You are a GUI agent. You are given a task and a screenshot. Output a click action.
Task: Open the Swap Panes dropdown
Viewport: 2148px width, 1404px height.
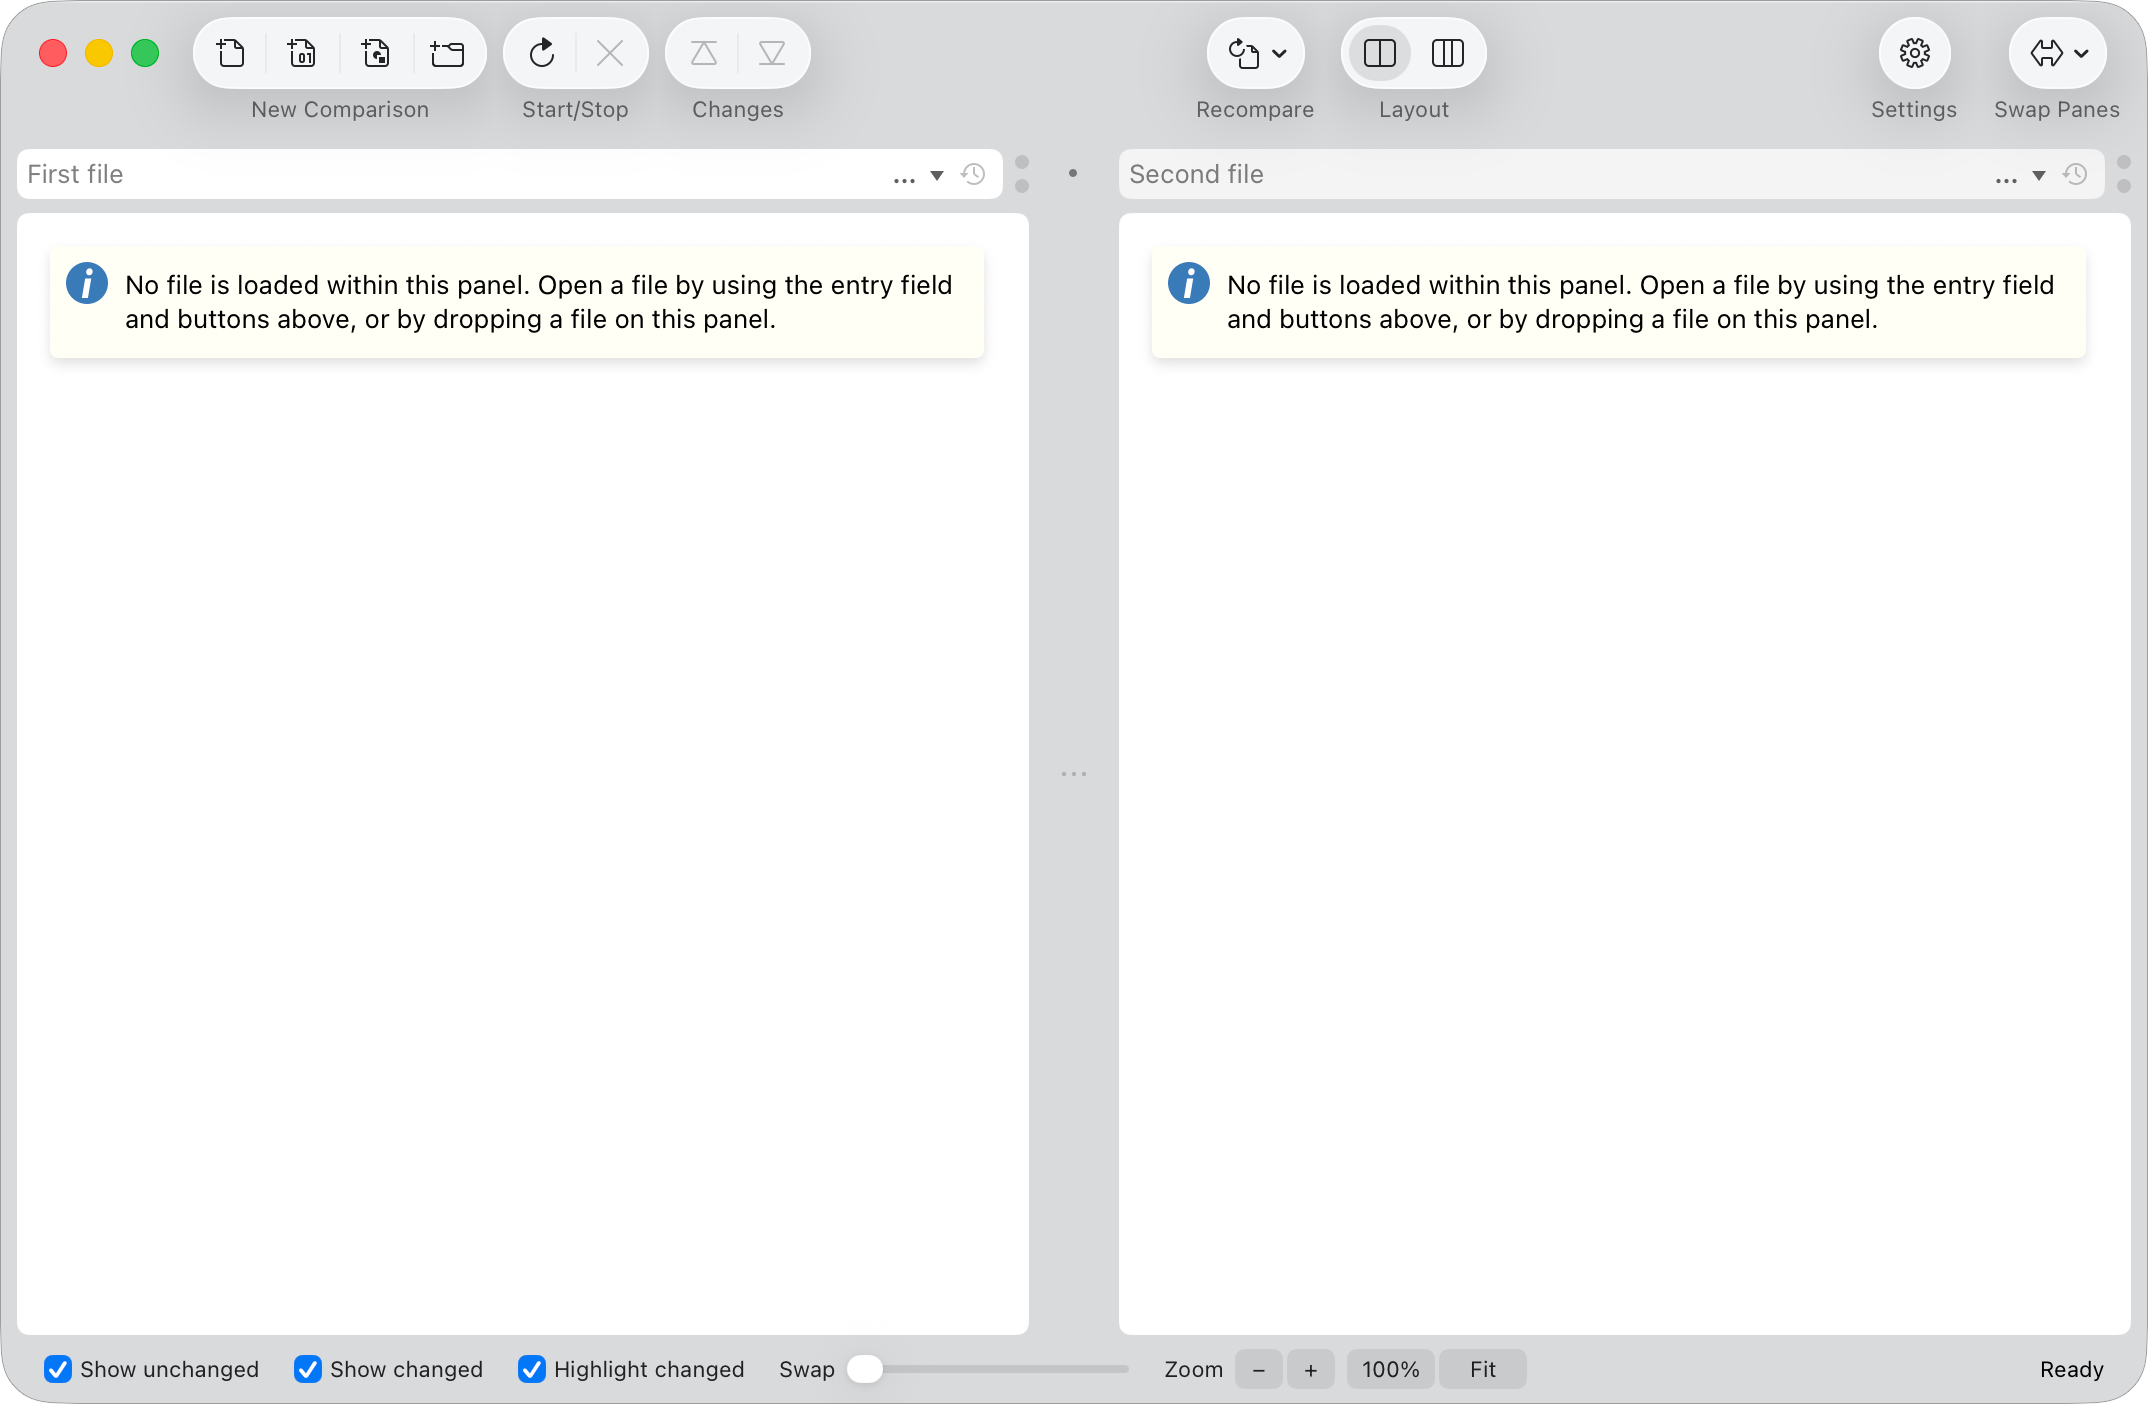point(2058,53)
